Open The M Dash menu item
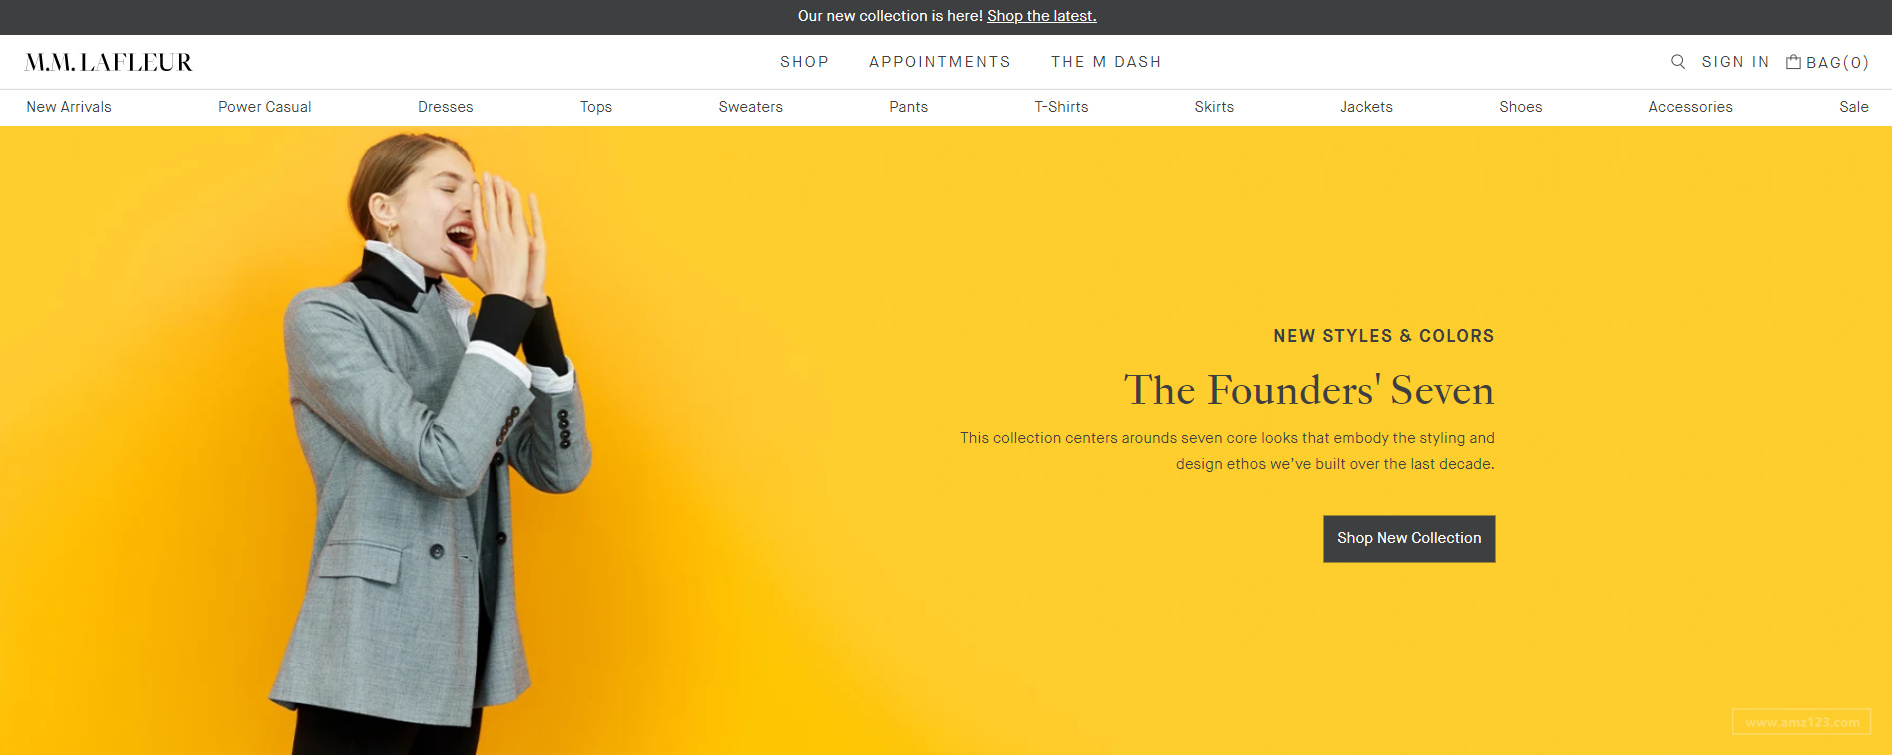The width and height of the screenshot is (1892, 755). point(1106,62)
